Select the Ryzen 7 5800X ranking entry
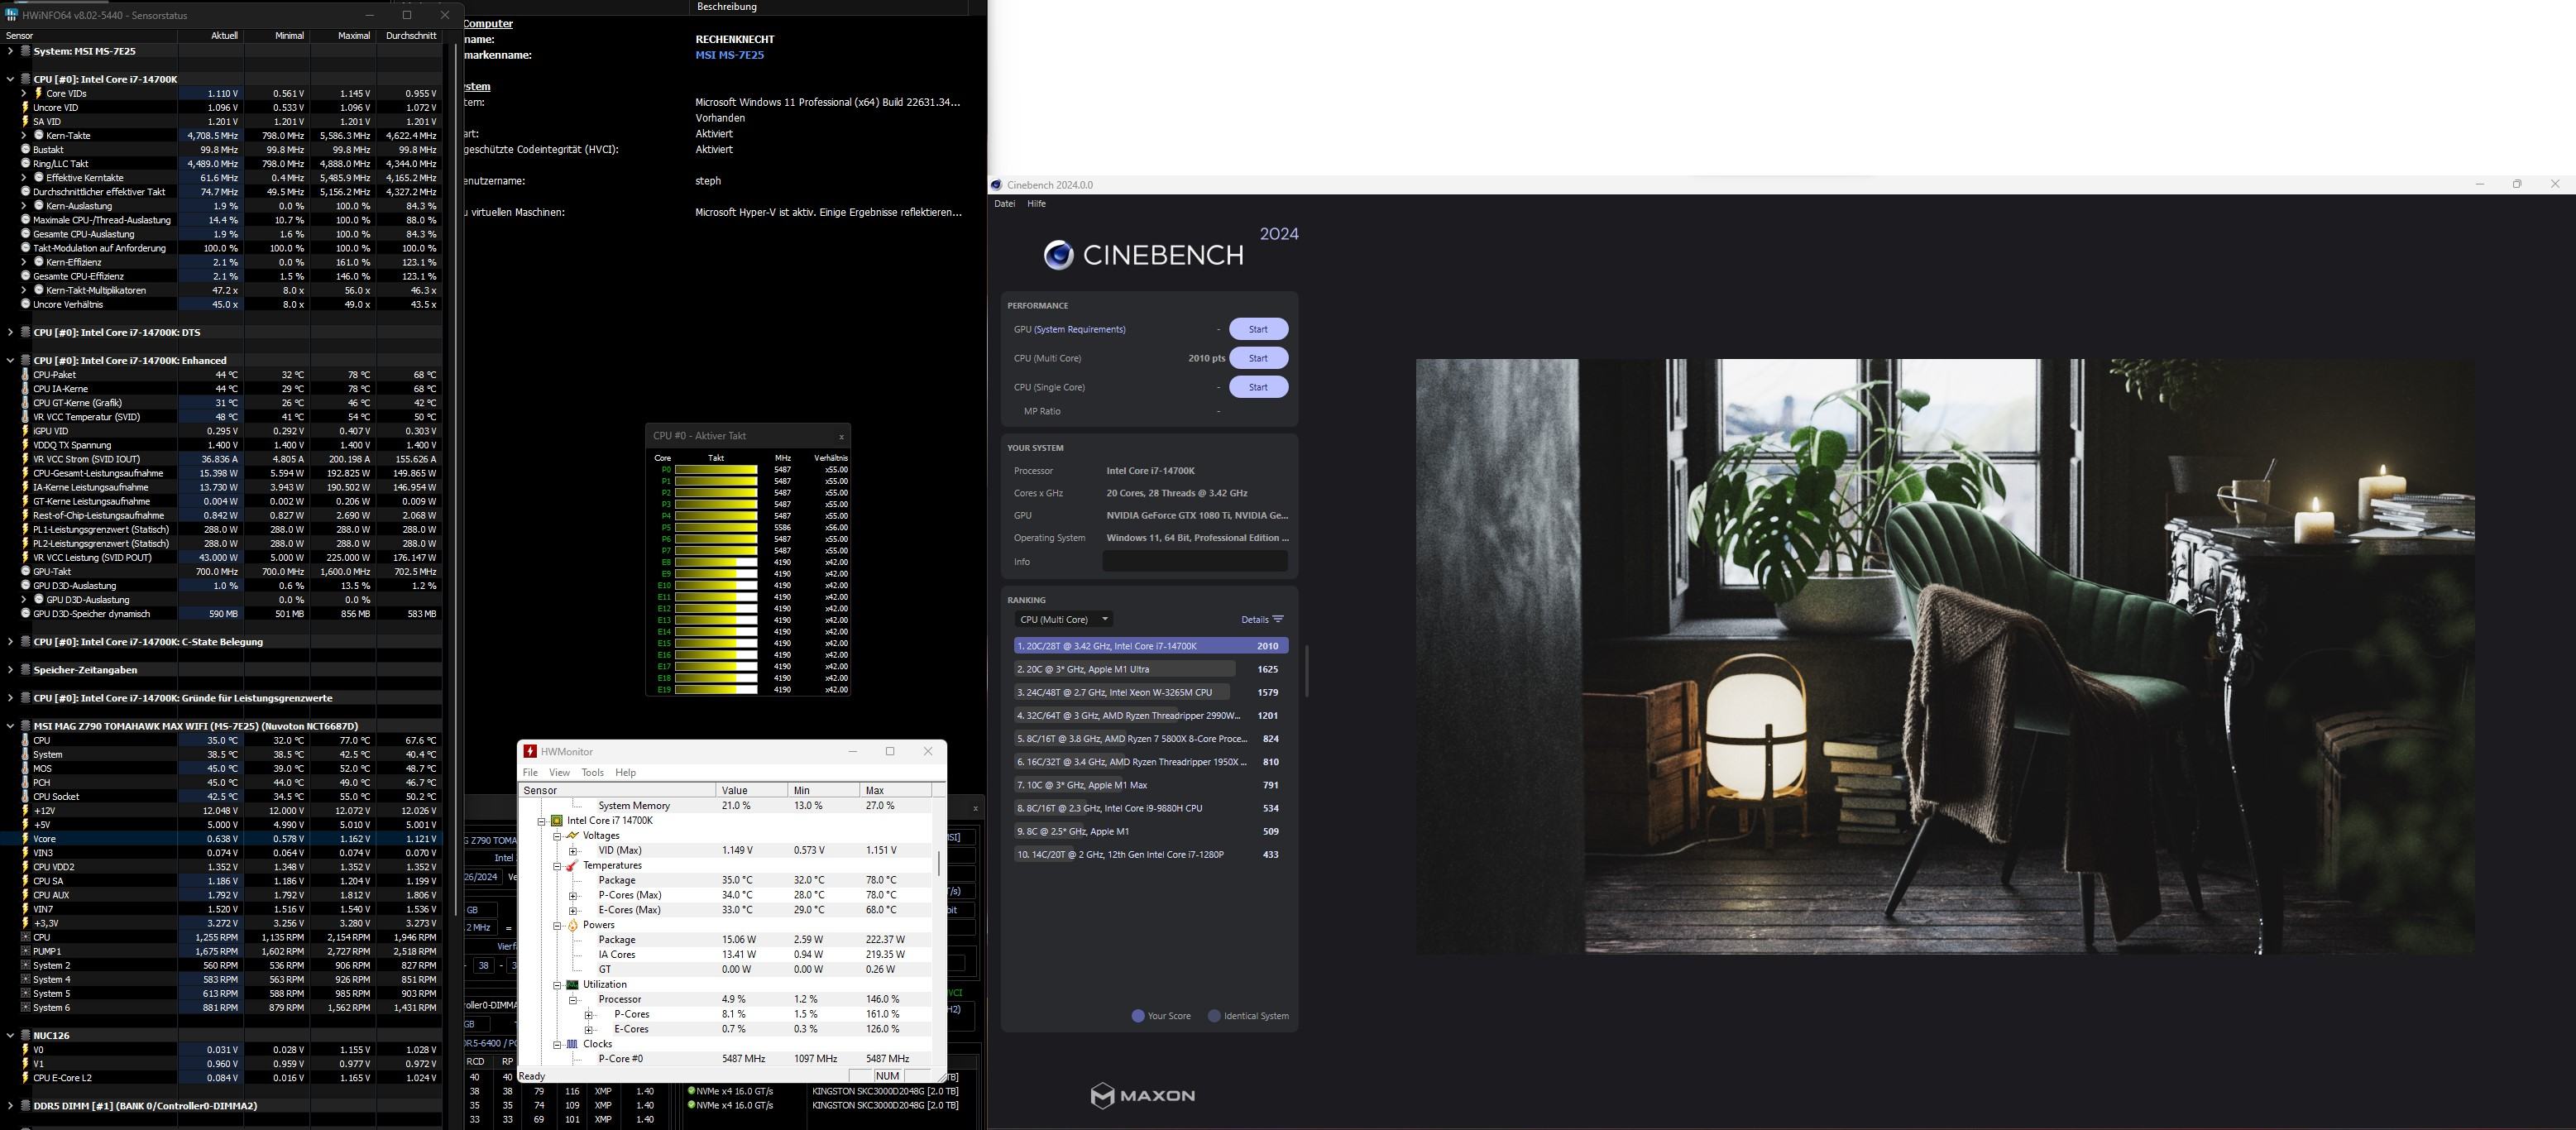 [x=1150, y=738]
